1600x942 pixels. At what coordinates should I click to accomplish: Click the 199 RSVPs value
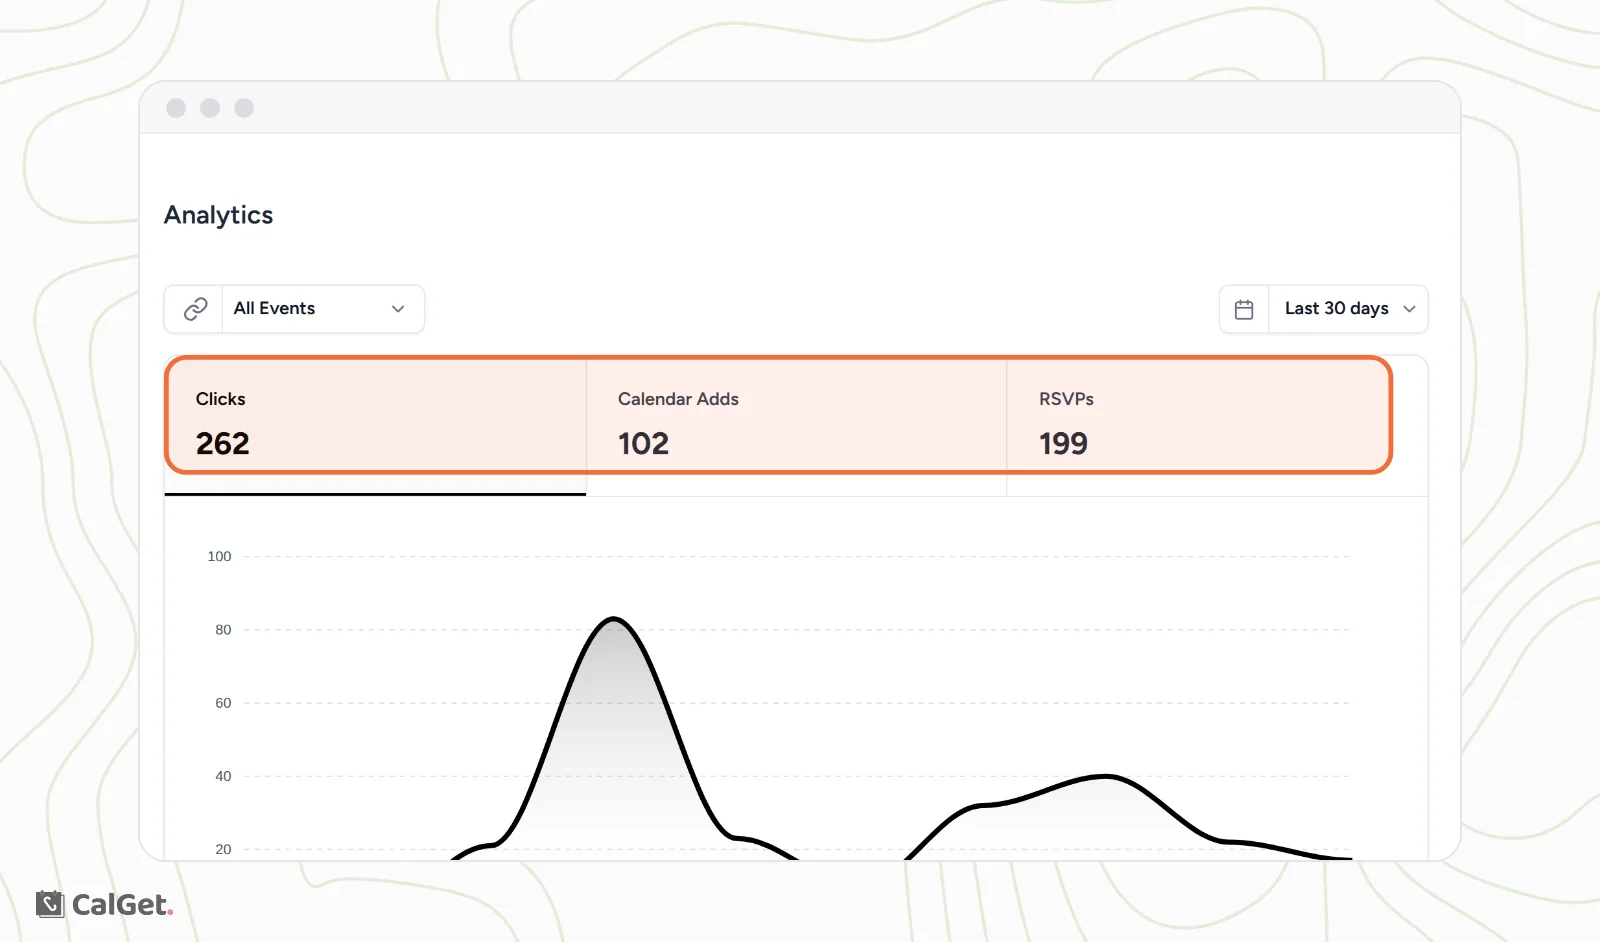coord(1063,443)
